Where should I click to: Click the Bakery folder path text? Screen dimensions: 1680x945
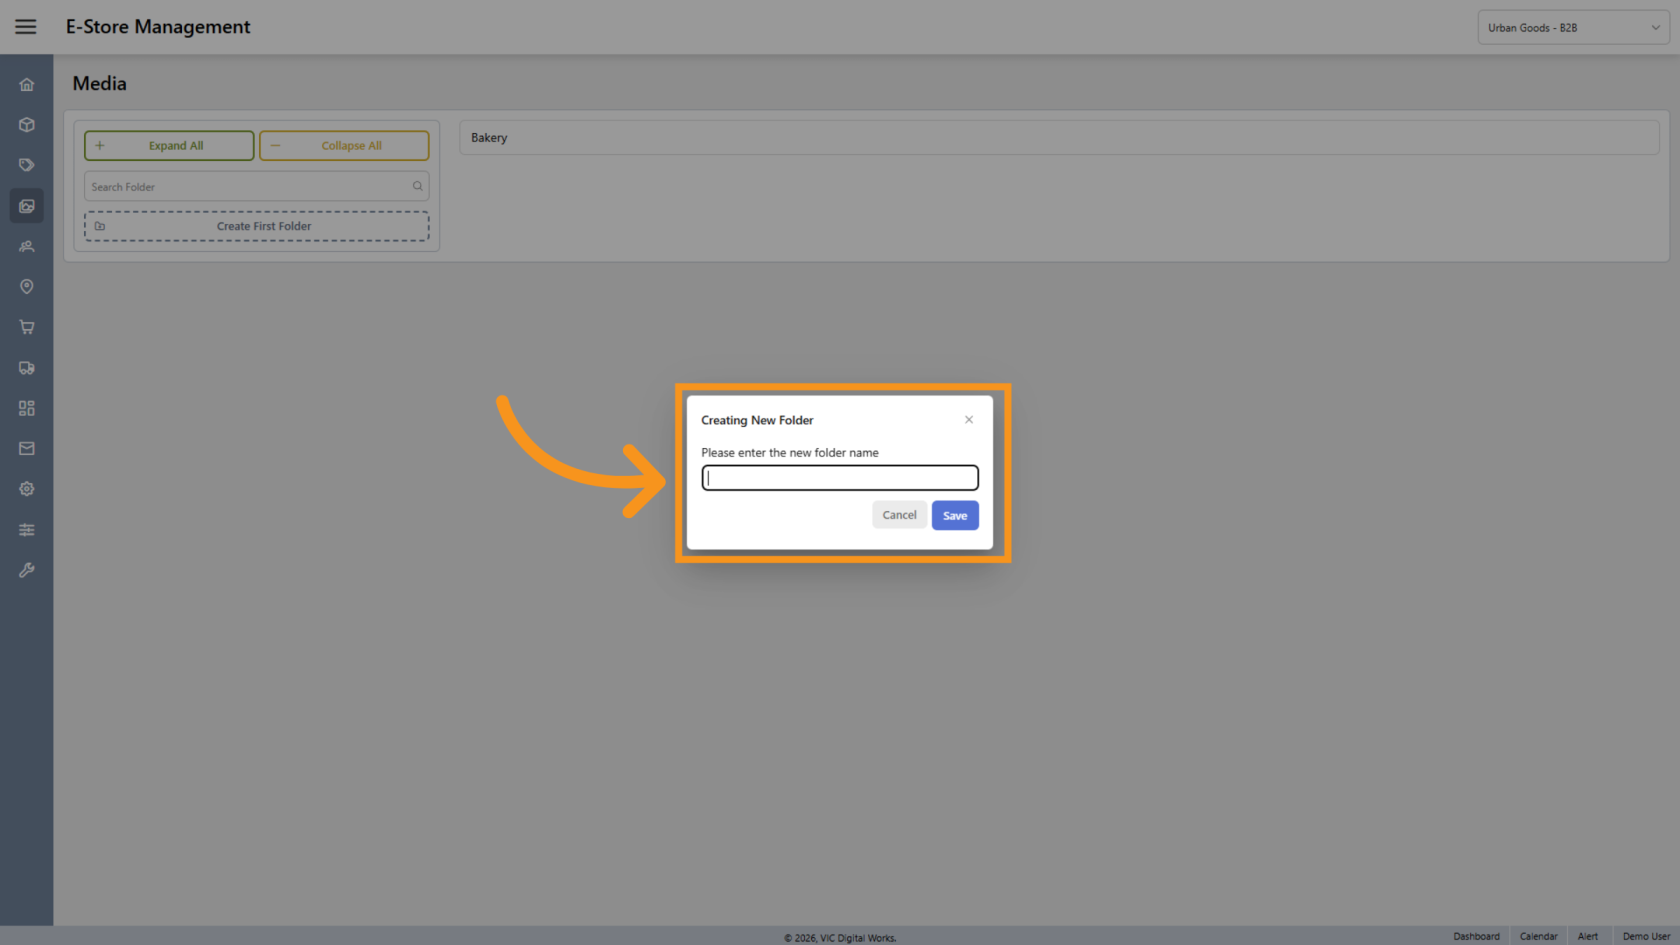(489, 138)
